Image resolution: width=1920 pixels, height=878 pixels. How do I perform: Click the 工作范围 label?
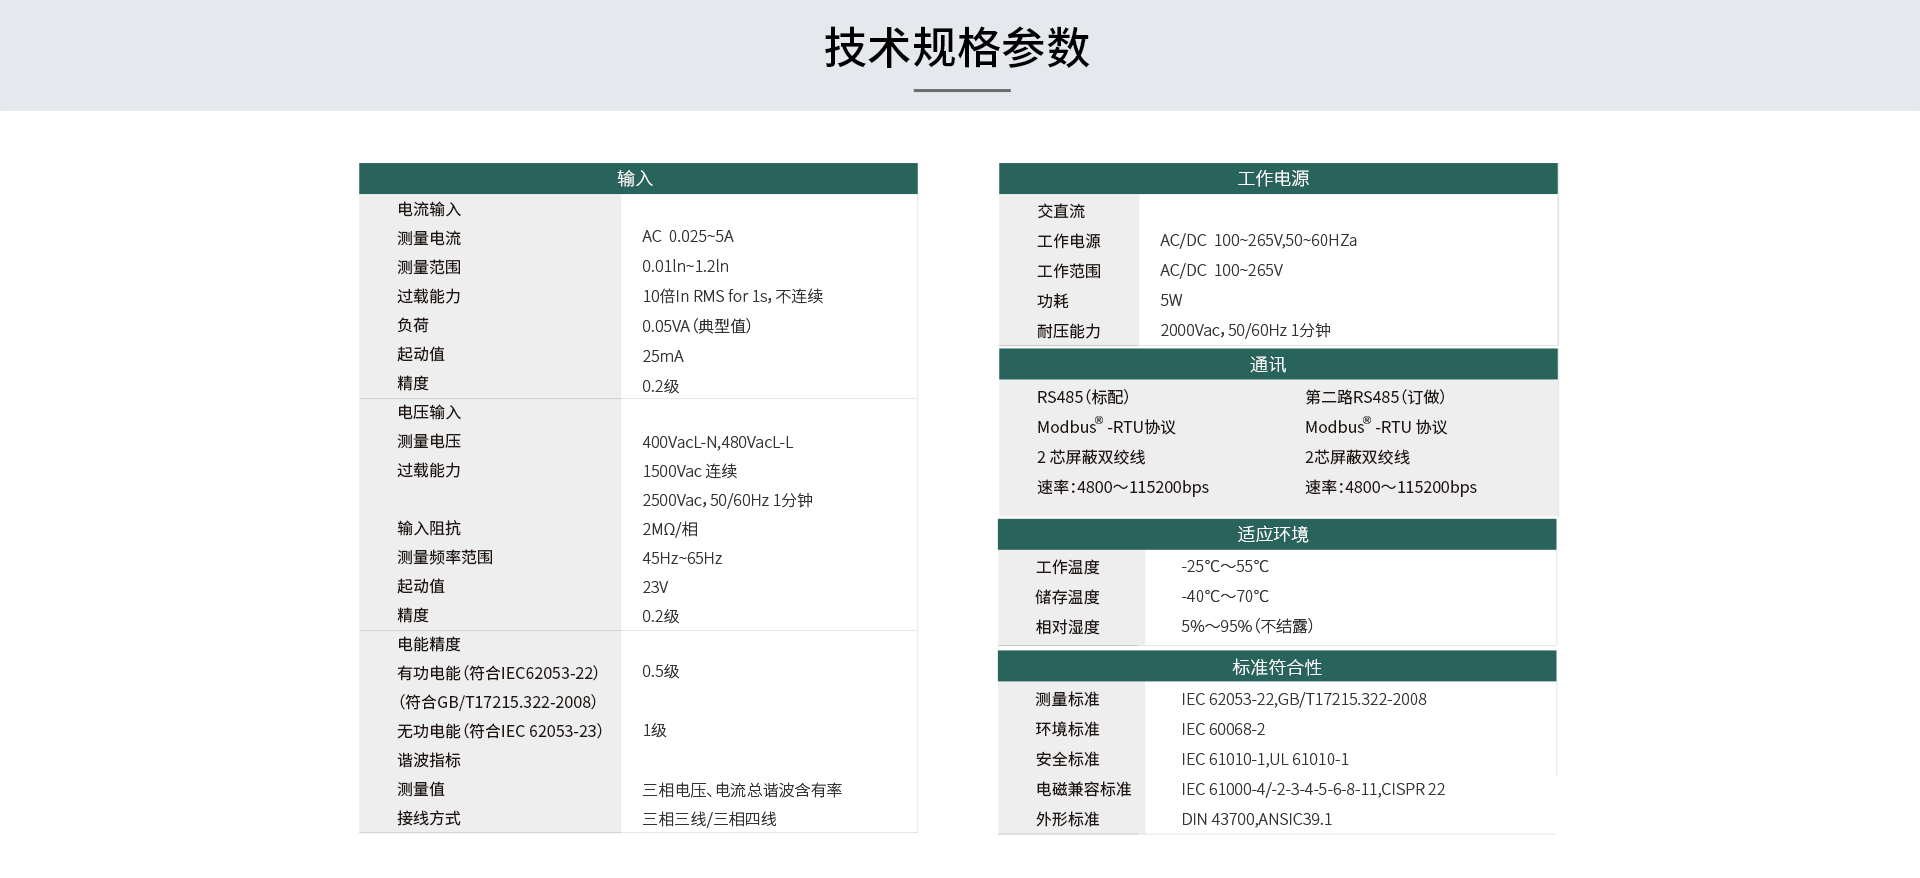point(1069,271)
